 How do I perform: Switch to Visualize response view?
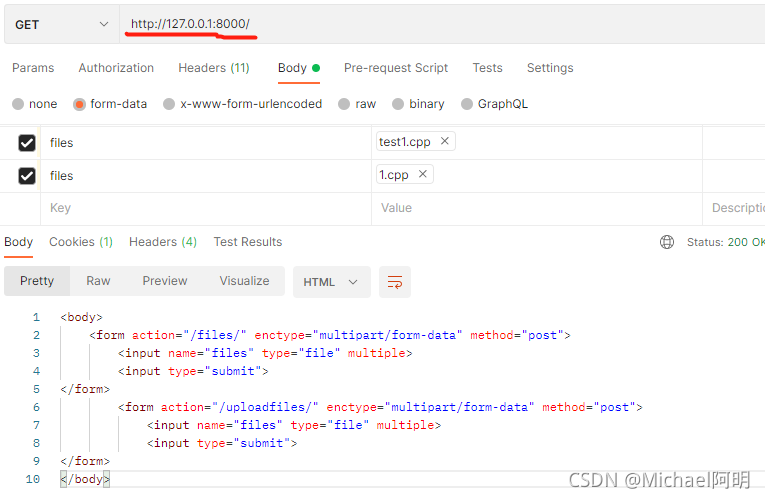pyautogui.click(x=244, y=281)
